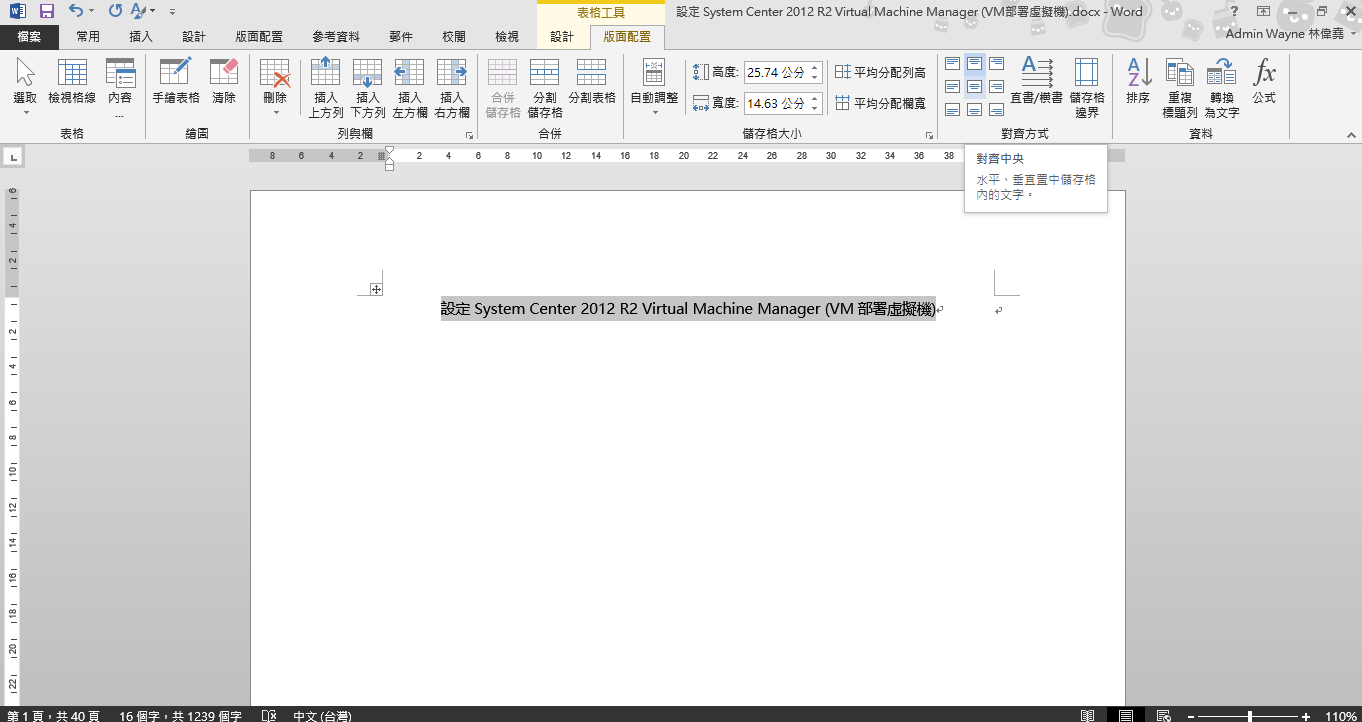Increase row height with the up spinner

coord(815,68)
